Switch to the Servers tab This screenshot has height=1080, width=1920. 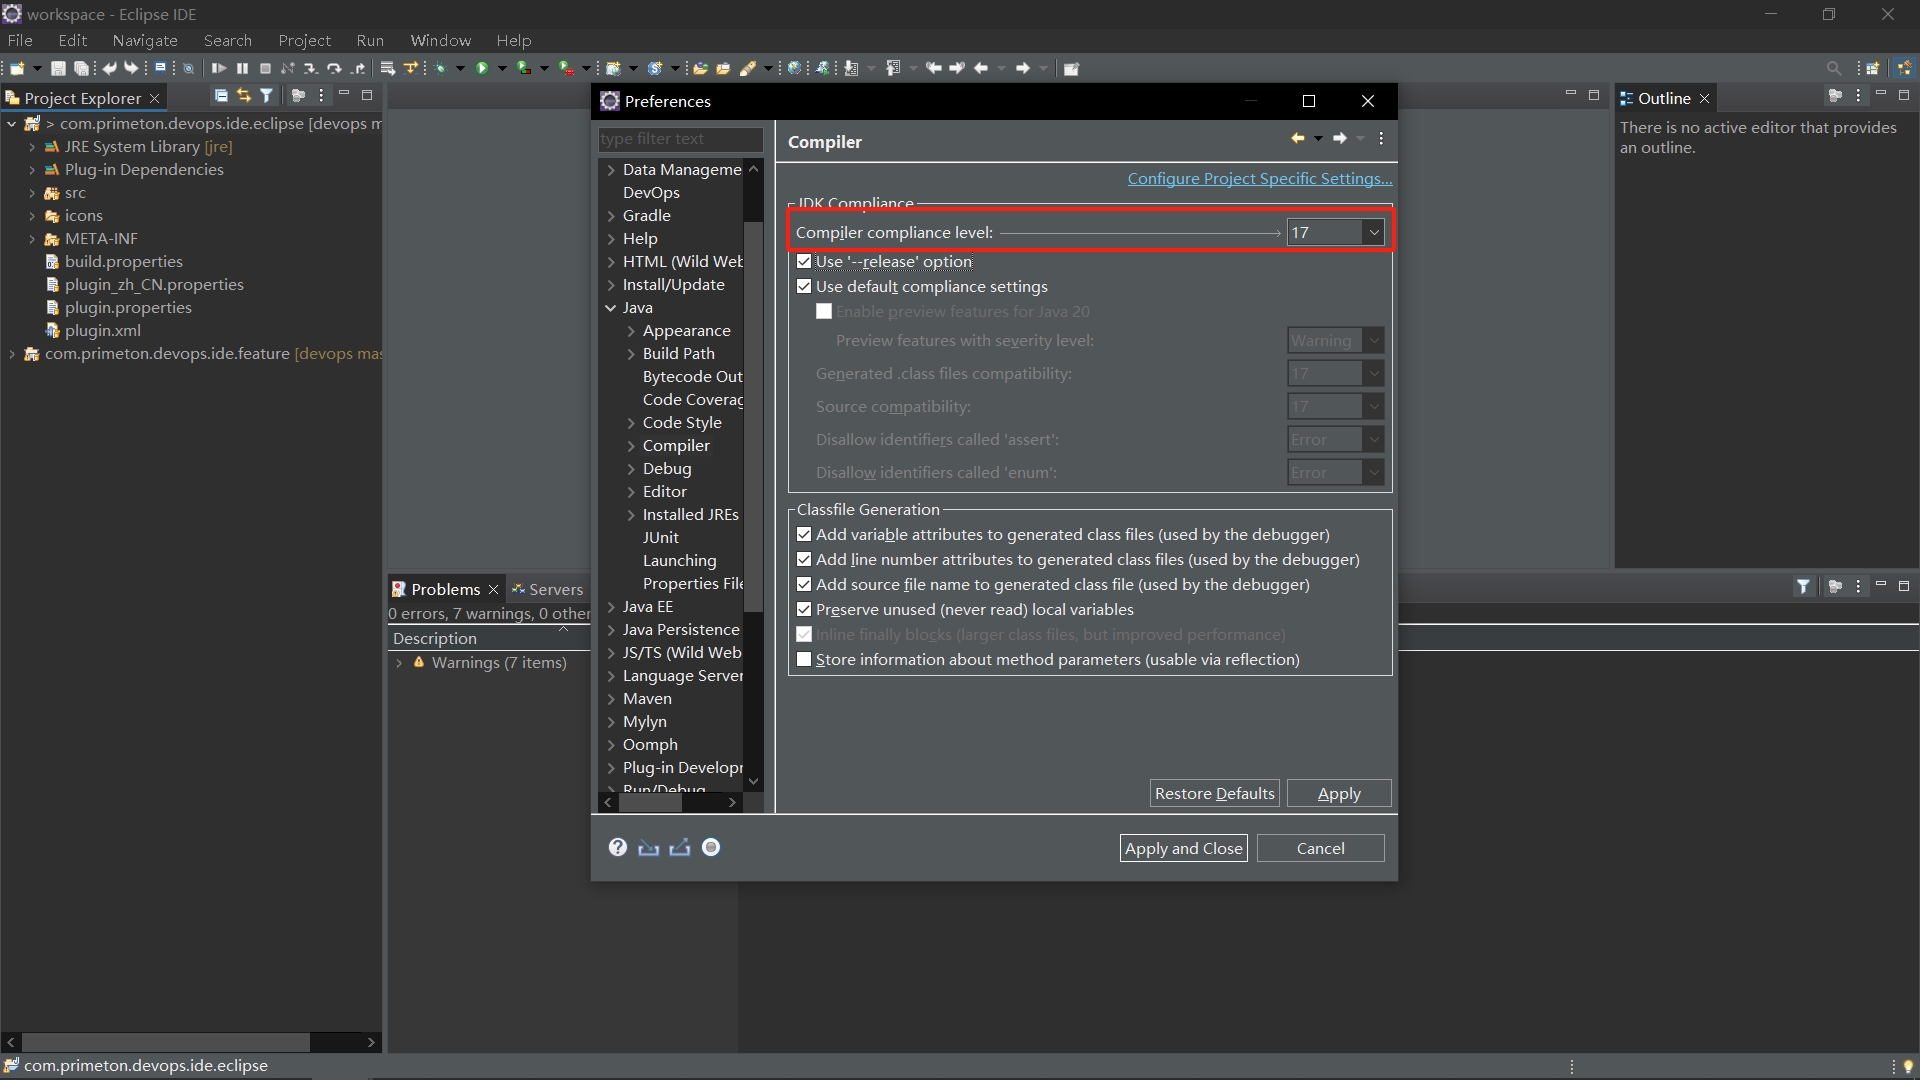(556, 589)
